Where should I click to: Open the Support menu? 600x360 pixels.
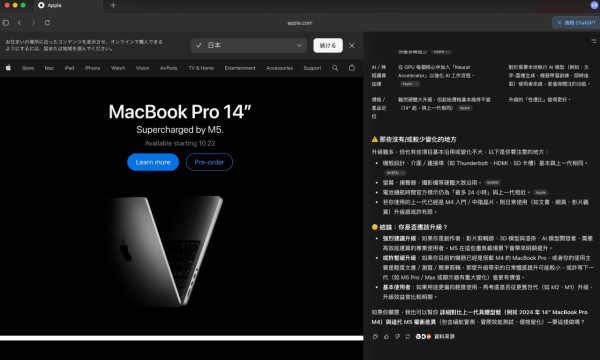pos(312,68)
